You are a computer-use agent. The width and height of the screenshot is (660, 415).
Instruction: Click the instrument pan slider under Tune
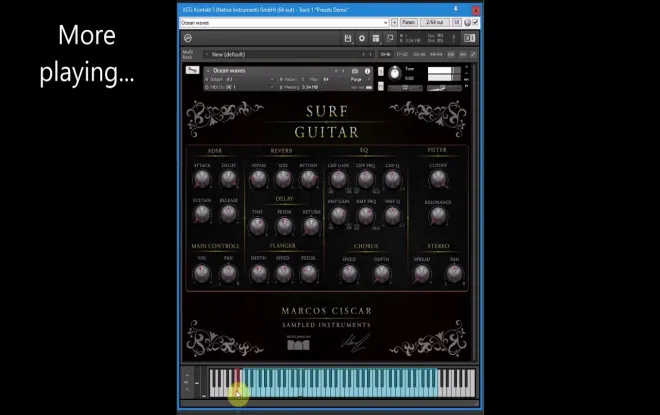[x=405, y=88]
